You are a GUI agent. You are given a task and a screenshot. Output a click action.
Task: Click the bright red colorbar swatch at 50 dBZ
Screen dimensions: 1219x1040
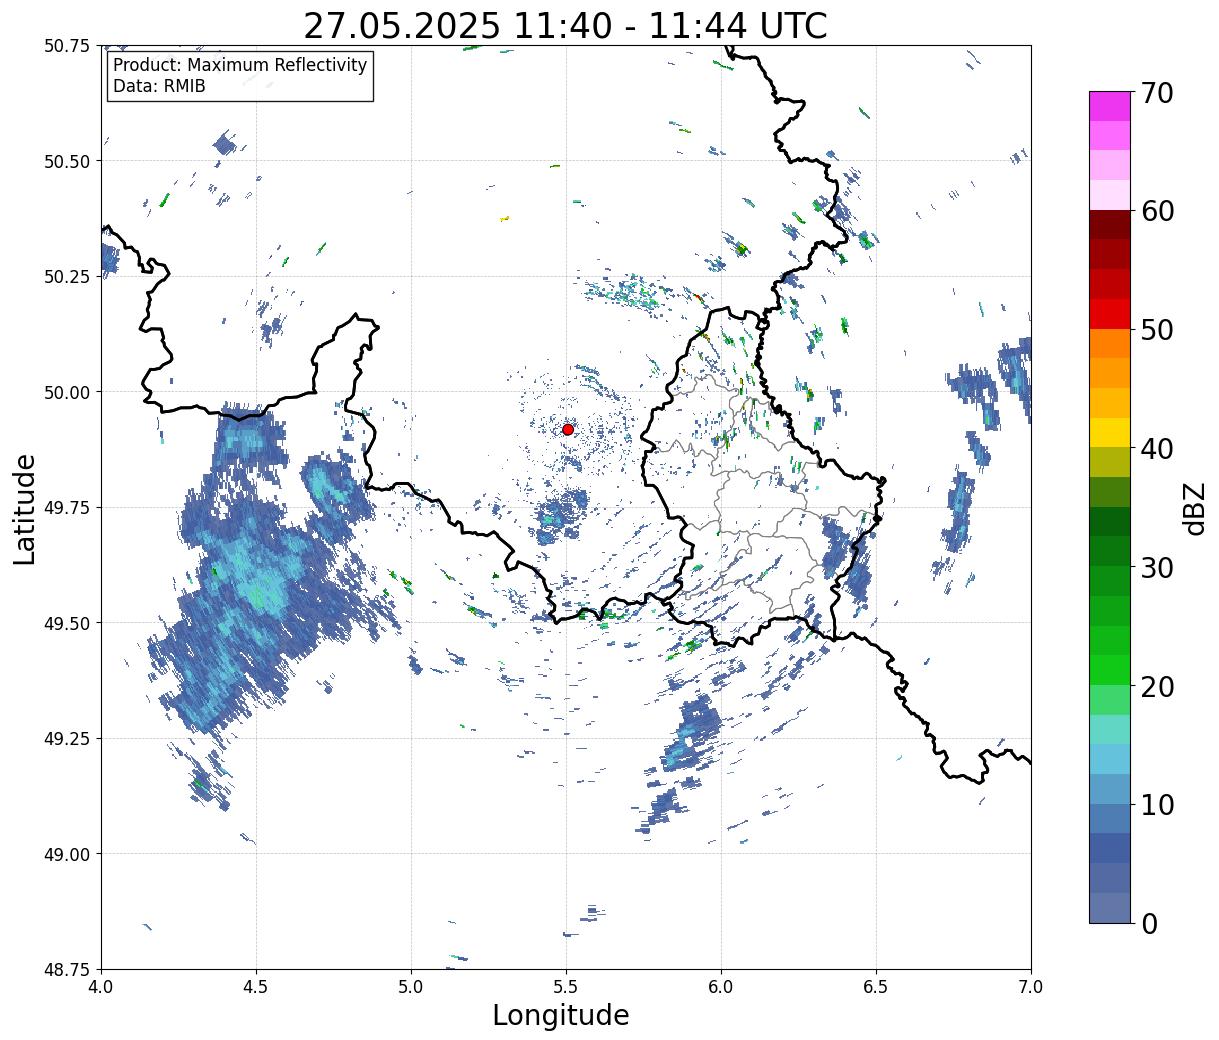(1110, 314)
